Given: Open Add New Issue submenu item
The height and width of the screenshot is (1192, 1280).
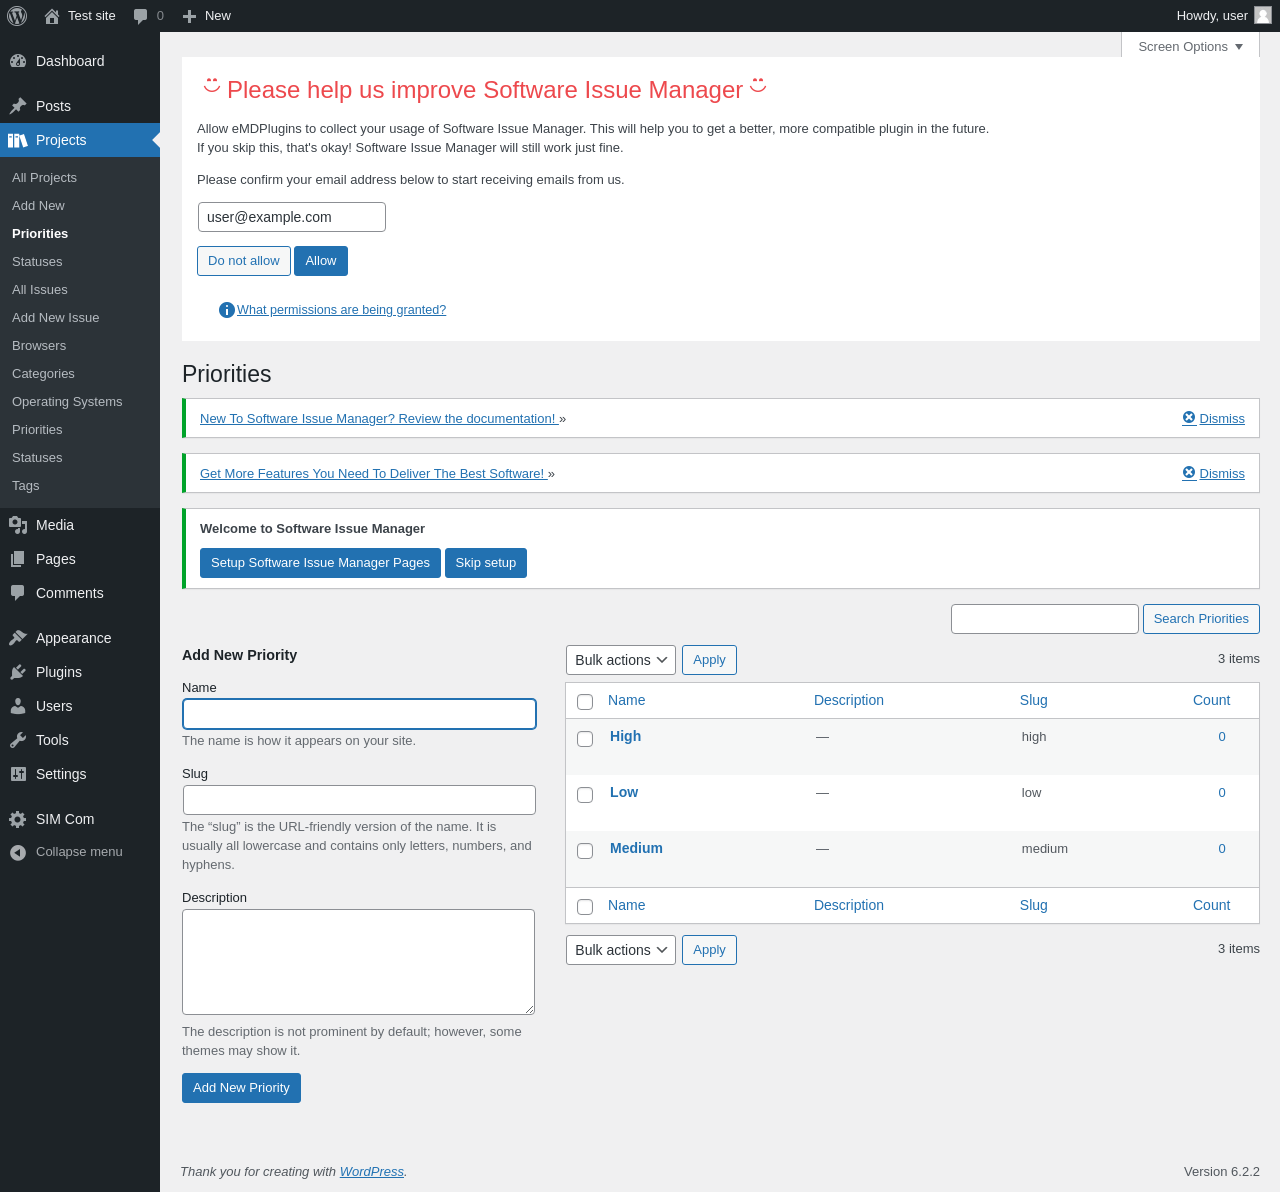Looking at the screenshot, I should pyautogui.click(x=56, y=317).
